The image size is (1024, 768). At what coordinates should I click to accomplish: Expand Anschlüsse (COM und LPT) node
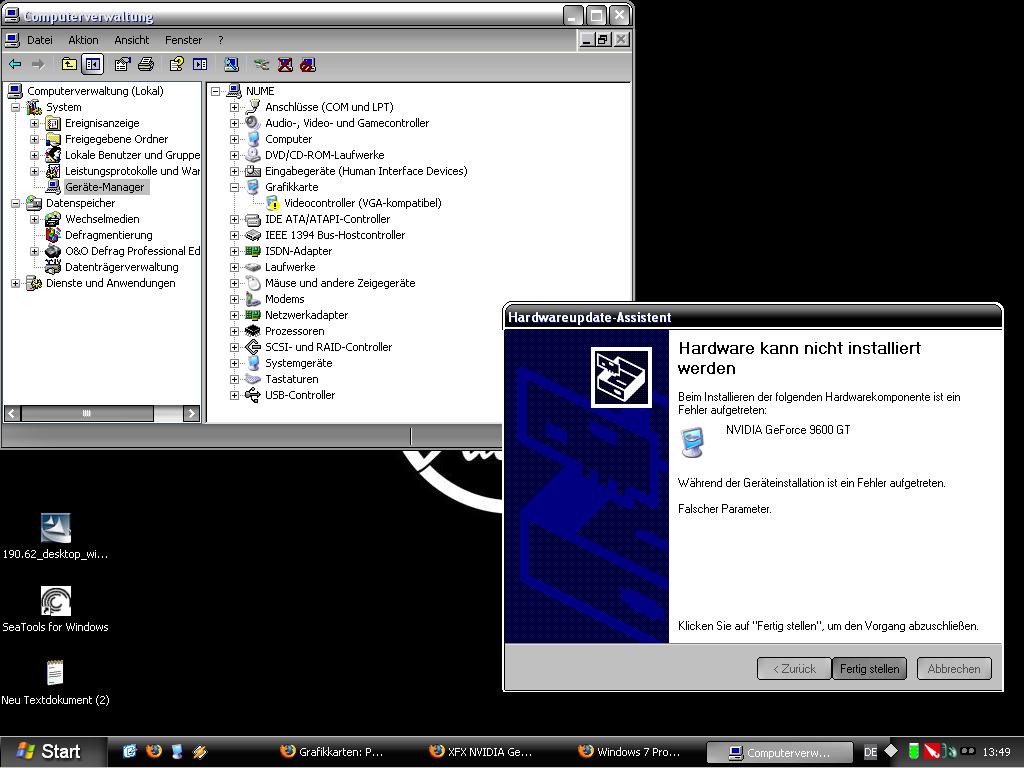pyautogui.click(x=234, y=107)
